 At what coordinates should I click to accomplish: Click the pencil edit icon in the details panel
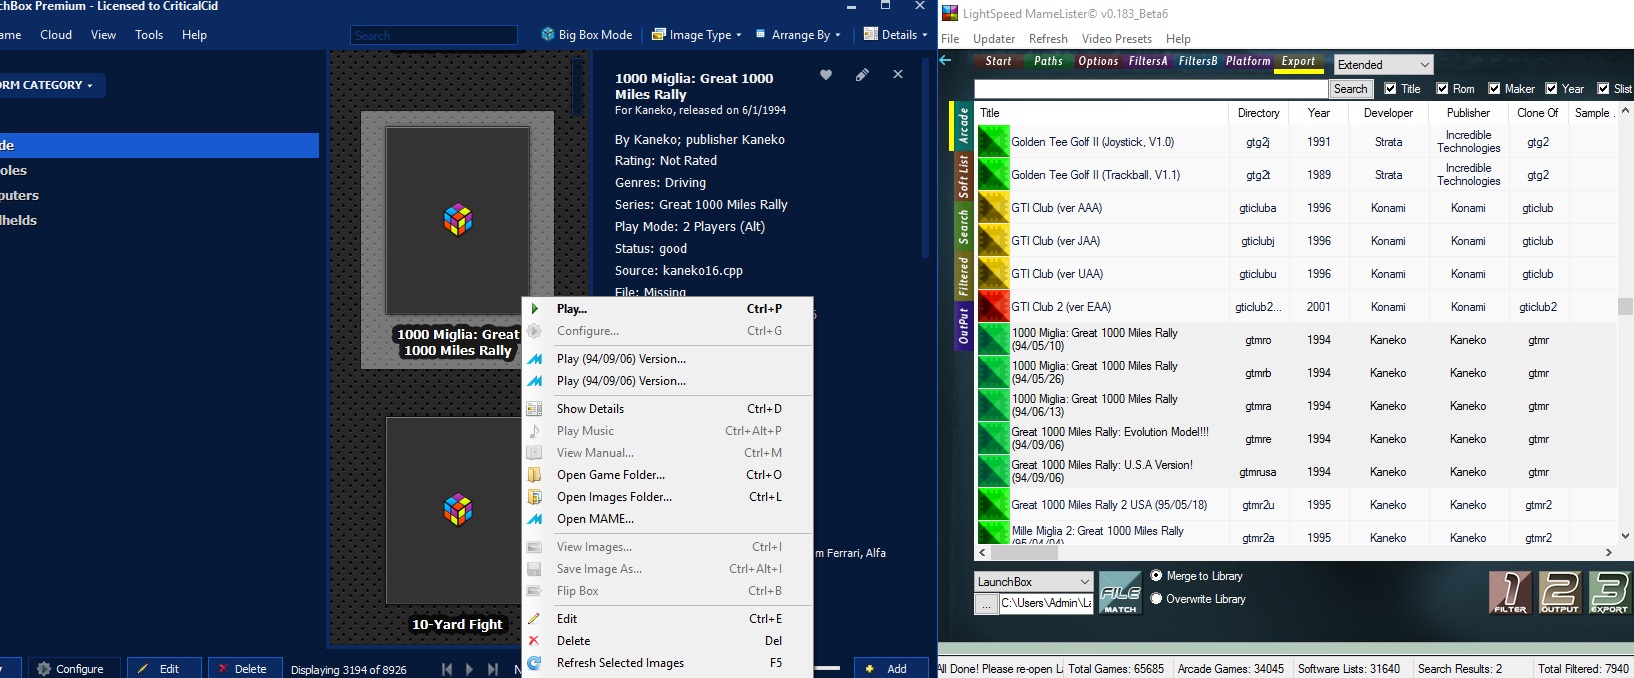click(x=862, y=75)
